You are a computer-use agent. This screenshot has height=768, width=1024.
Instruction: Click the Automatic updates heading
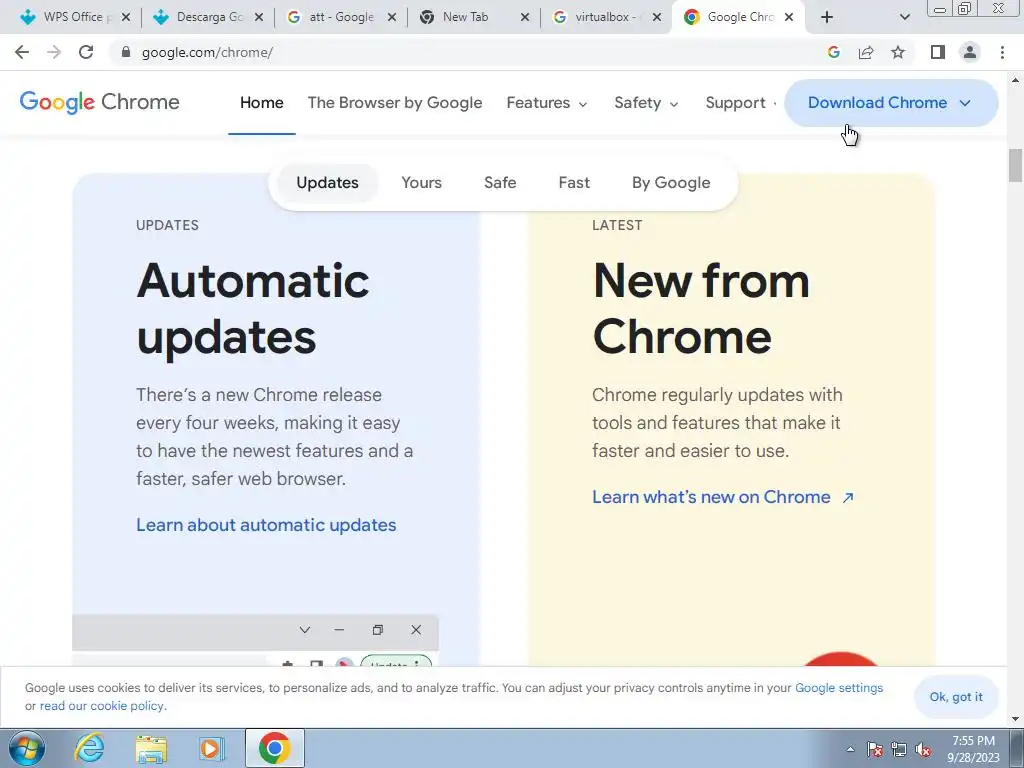click(253, 308)
